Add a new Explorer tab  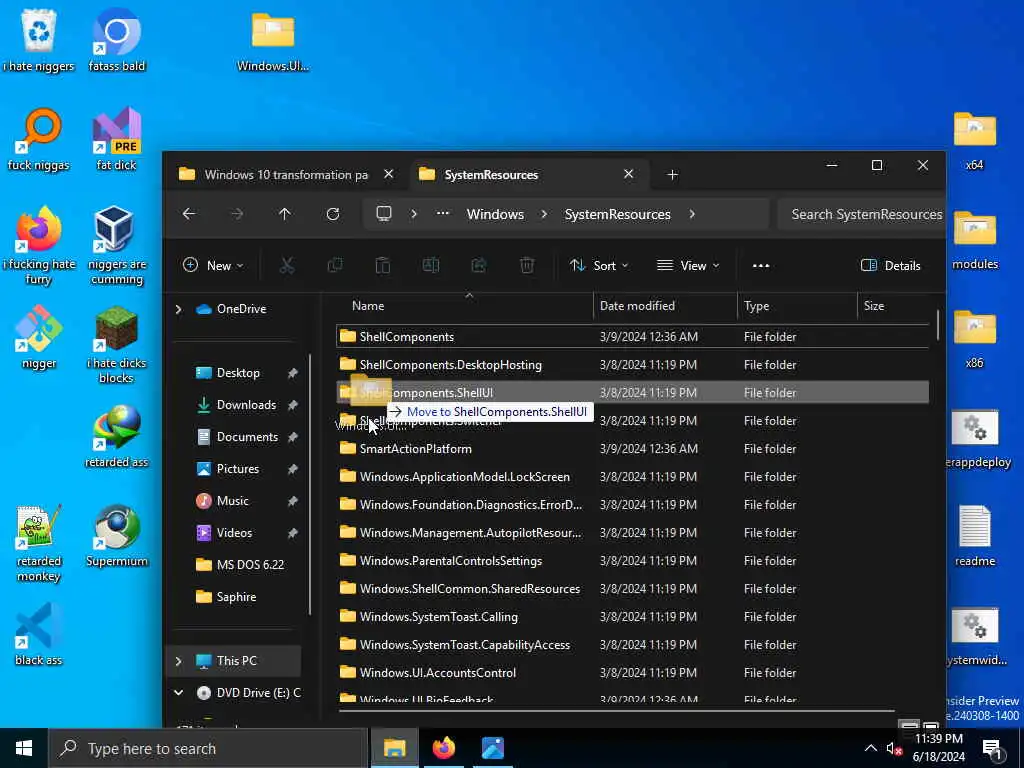pyautogui.click(x=673, y=175)
